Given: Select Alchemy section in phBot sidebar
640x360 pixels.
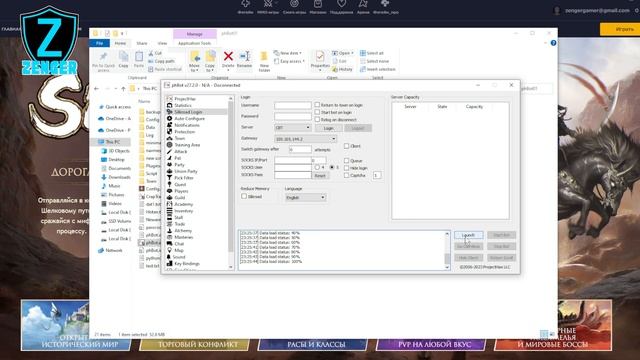Looking at the screenshot, I should 183,231.
